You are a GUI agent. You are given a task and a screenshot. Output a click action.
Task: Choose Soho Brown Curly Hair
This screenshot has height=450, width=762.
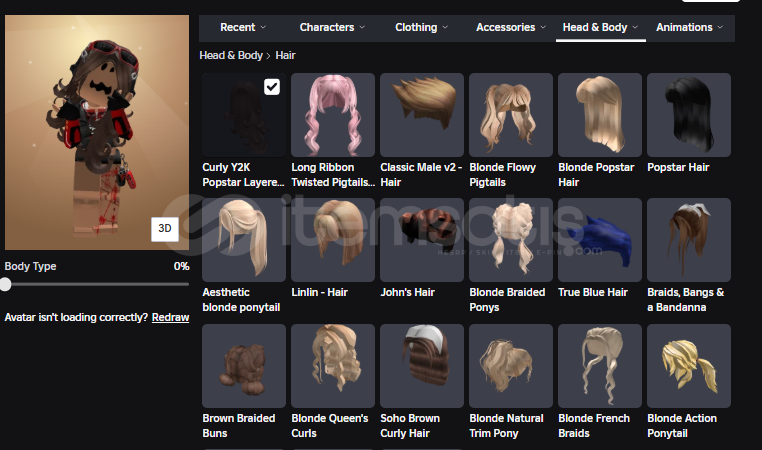[422, 365]
